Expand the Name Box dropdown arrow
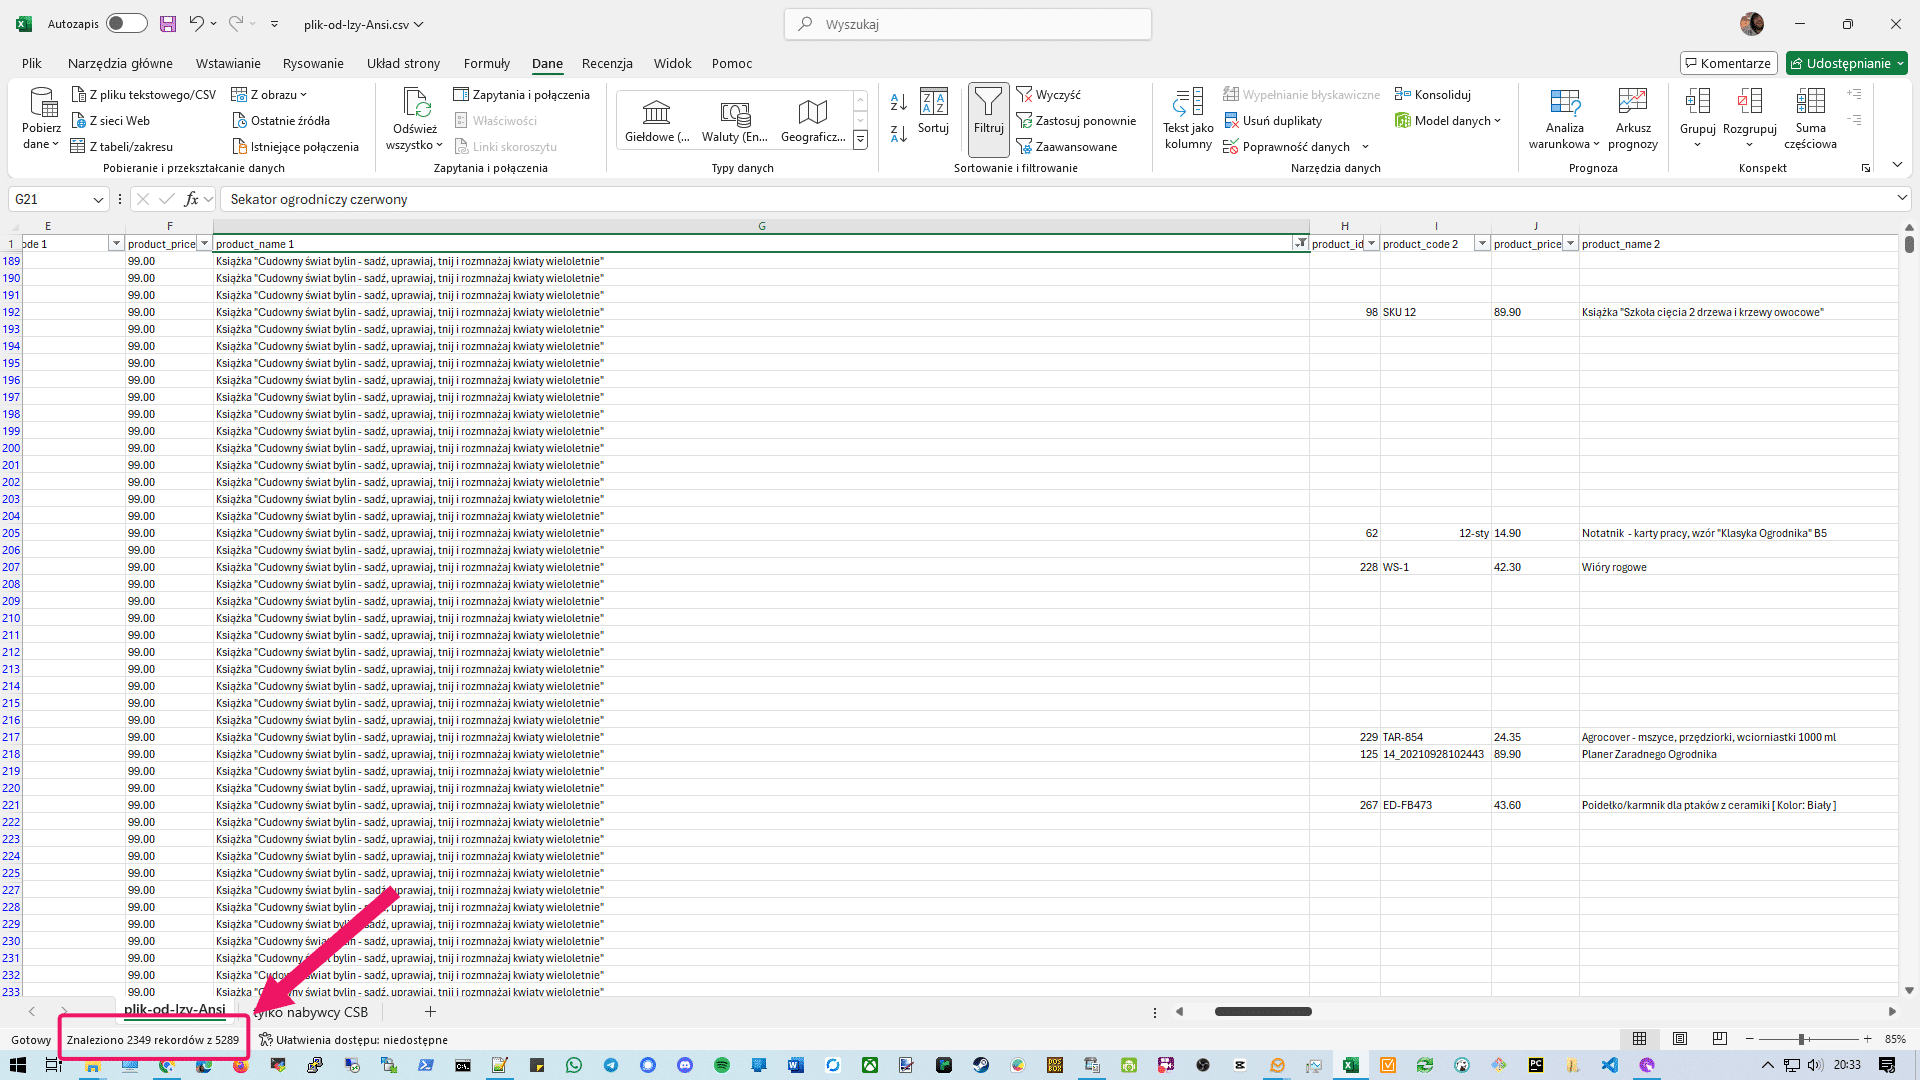This screenshot has height=1080, width=1920. pyautogui.click(x=98, y=200)
